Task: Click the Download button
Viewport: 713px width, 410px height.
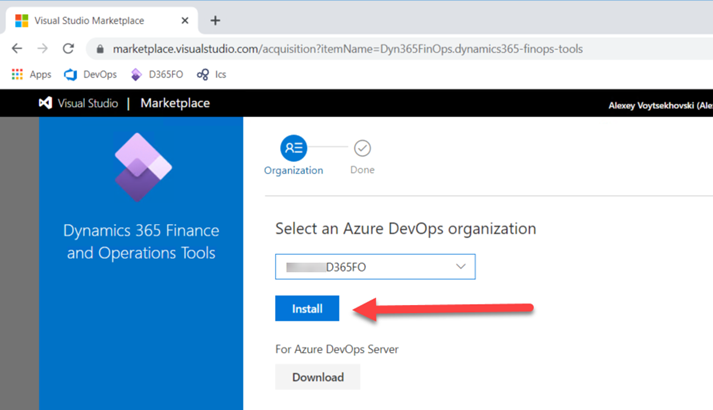Action: [317, 377]
